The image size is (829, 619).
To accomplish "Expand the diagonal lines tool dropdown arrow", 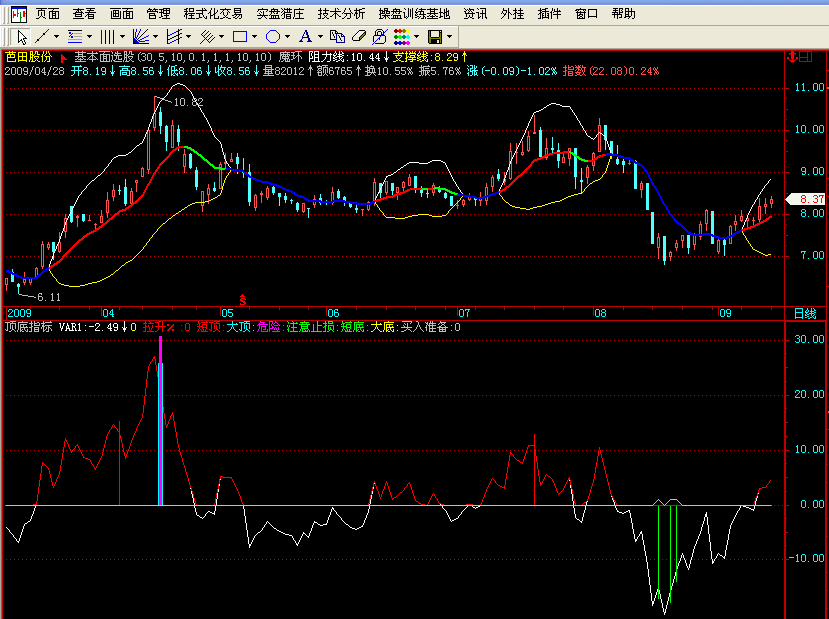I will click(x=222, y=37).
